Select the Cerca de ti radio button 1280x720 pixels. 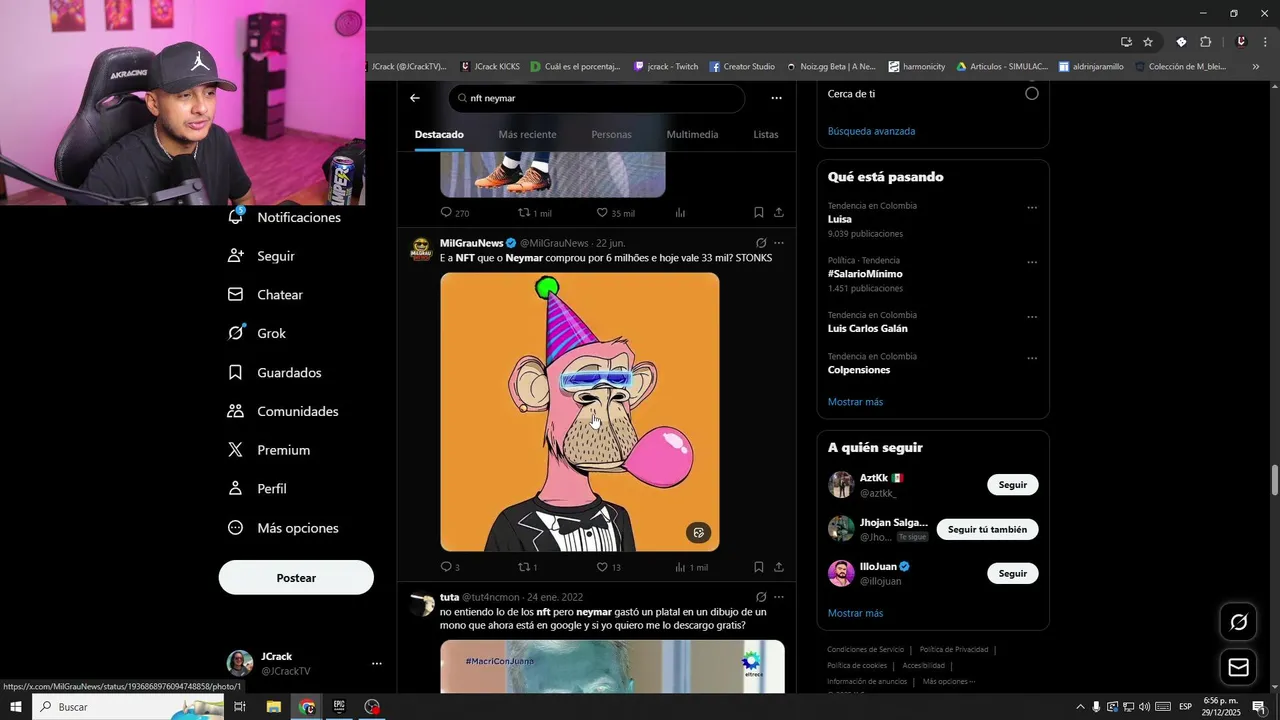(x=1032, y=94)
